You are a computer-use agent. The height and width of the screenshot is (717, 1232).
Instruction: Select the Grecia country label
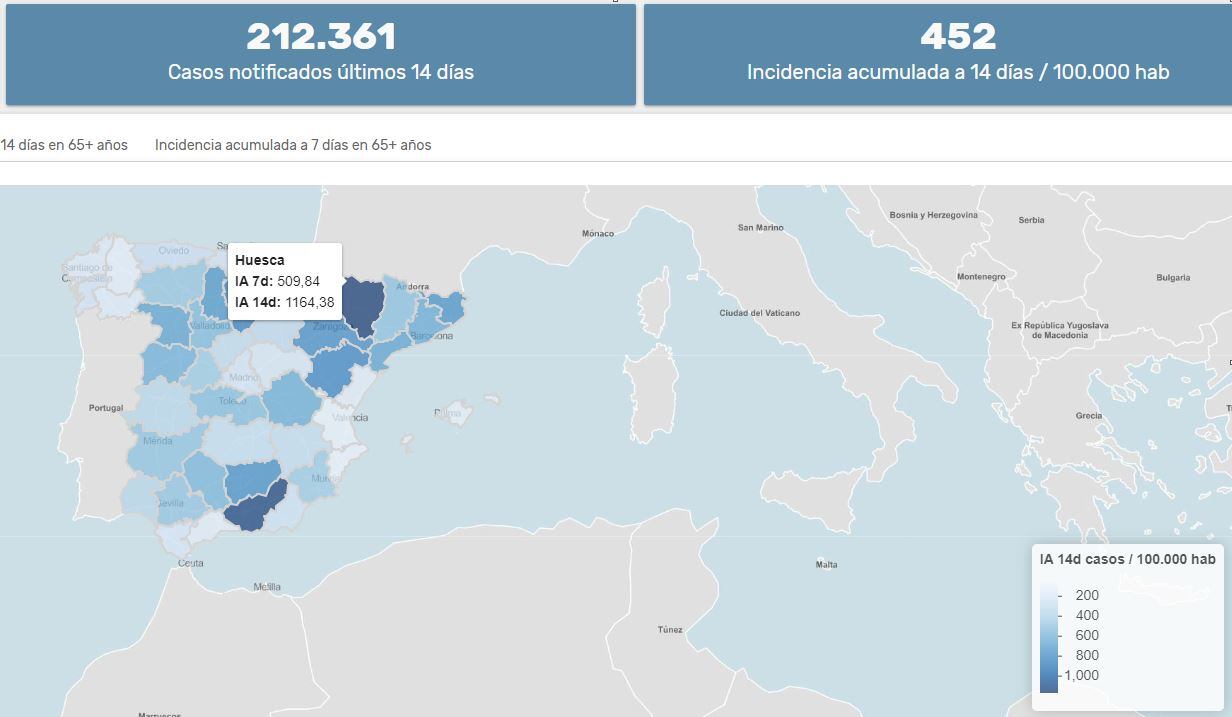[1088, 416]
